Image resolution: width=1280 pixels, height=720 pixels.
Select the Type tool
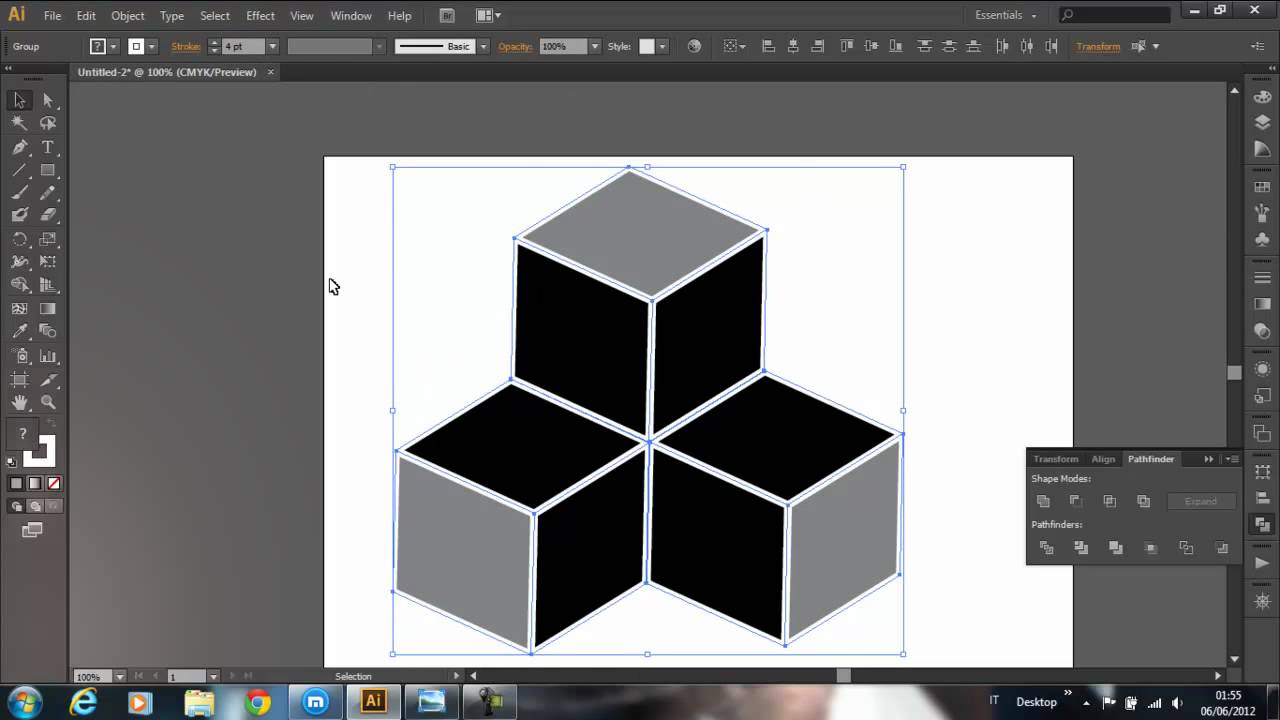47,147
